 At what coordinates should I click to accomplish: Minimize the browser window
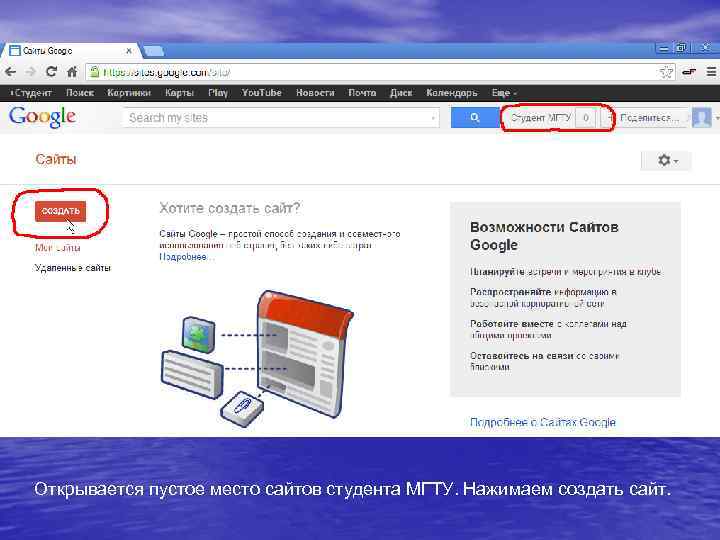[x=663, y=48]
